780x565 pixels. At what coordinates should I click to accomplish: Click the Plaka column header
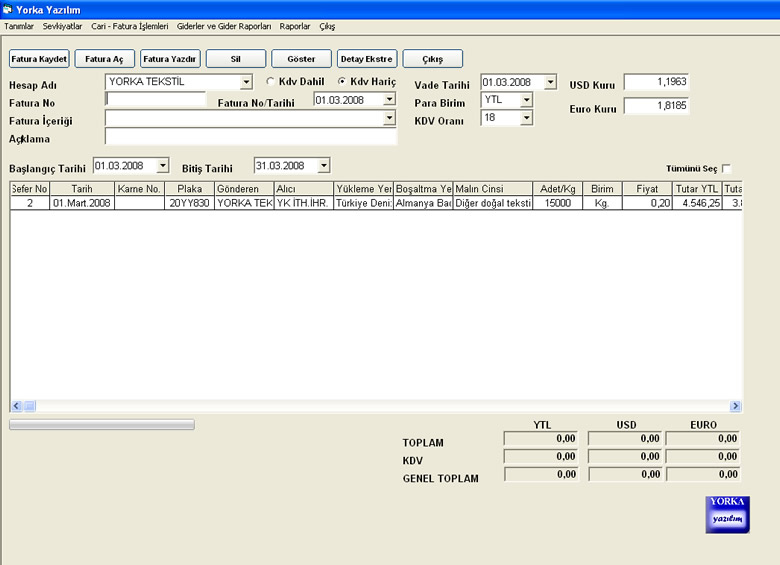190,189
